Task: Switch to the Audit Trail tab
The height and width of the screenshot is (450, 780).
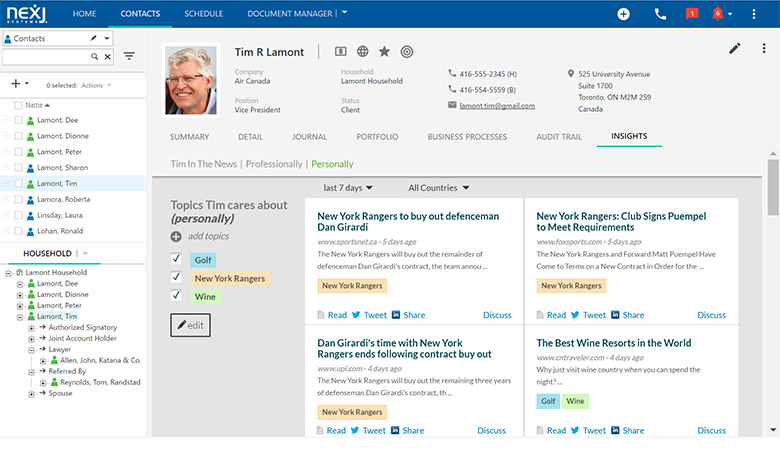Action: point(559,137)
